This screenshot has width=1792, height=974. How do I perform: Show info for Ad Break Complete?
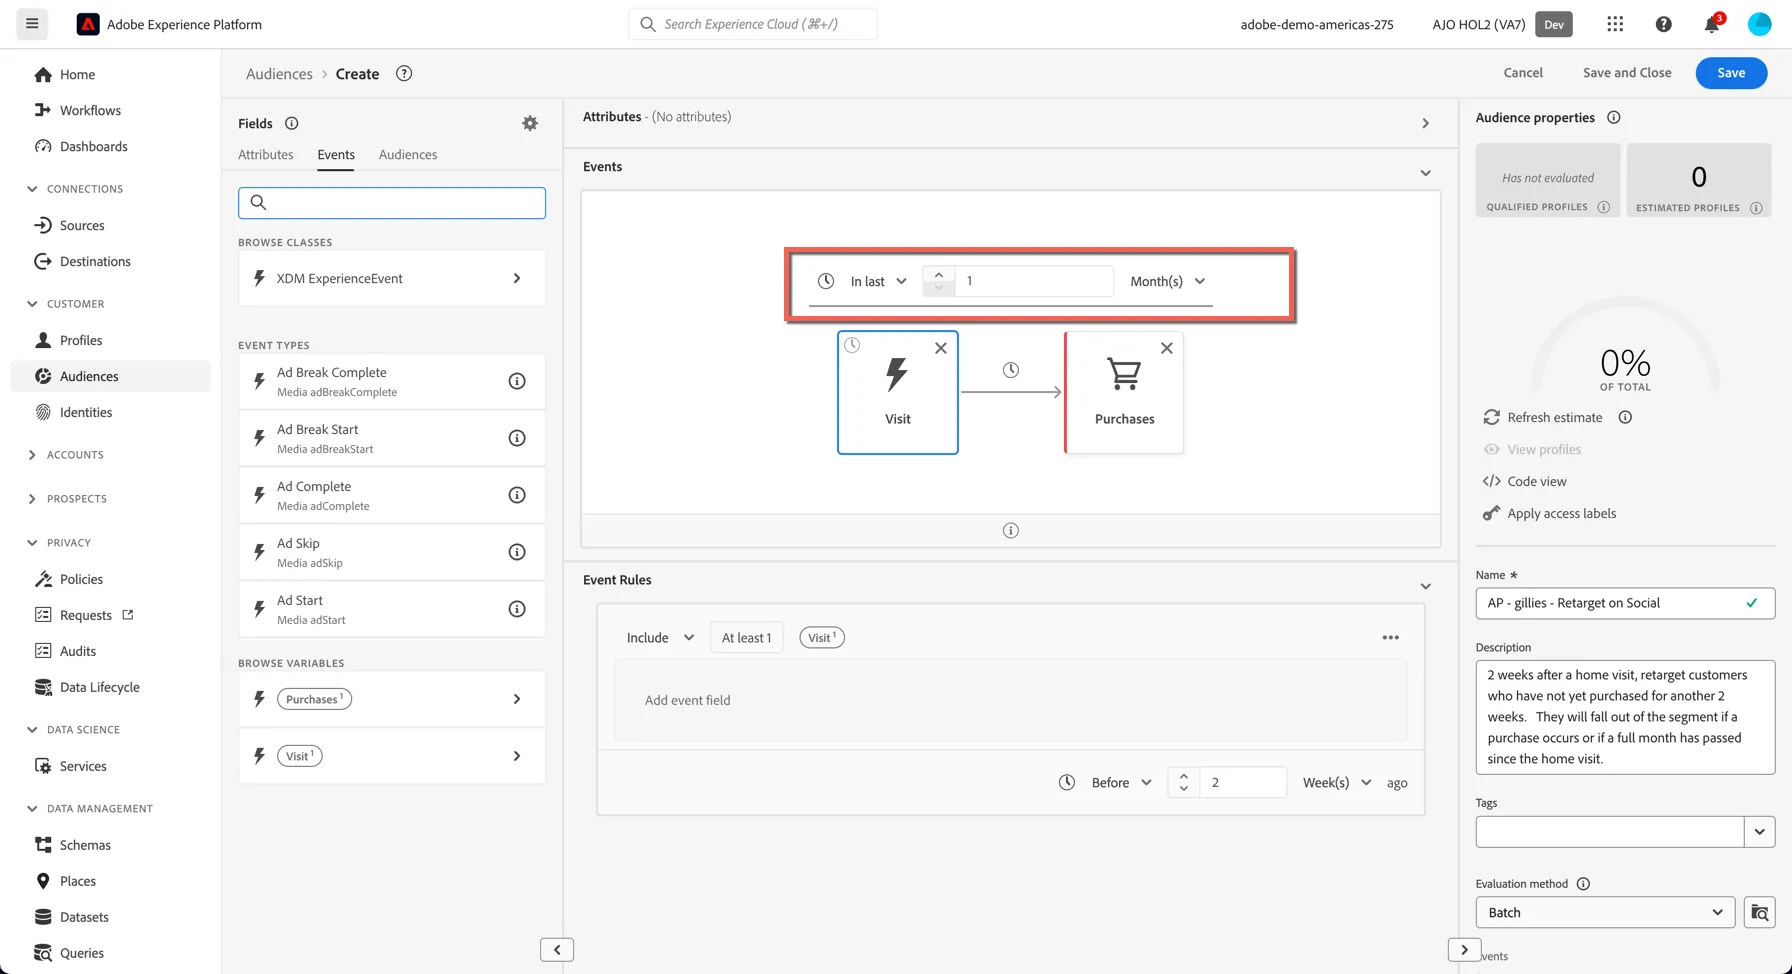(x=517, y=381)
